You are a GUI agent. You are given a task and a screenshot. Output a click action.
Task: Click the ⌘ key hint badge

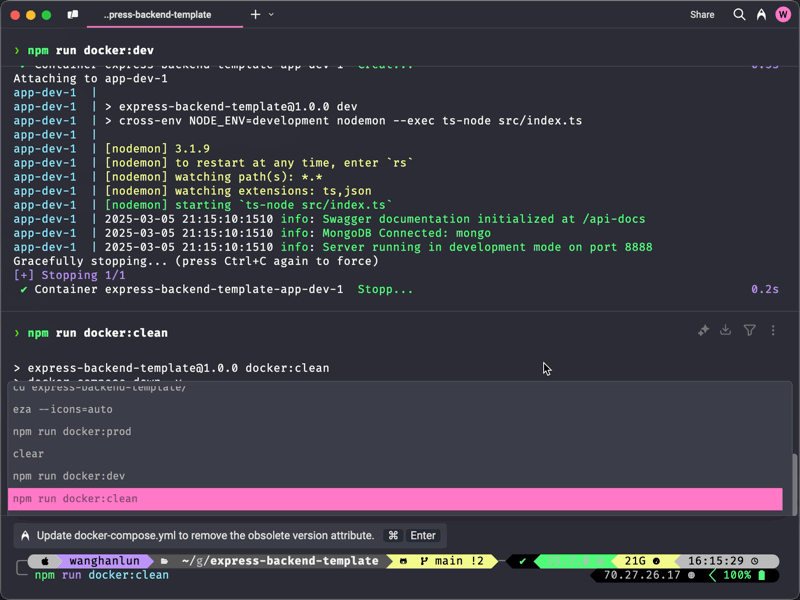pos(393,536)
